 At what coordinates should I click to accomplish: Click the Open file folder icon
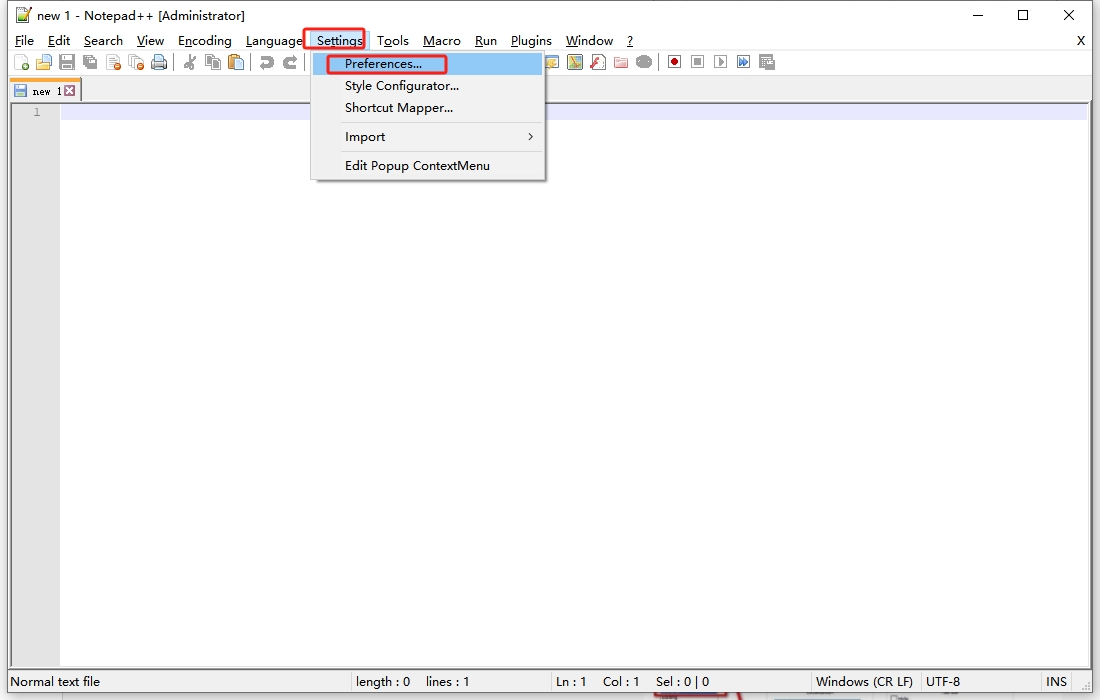(x=43, y=62)
